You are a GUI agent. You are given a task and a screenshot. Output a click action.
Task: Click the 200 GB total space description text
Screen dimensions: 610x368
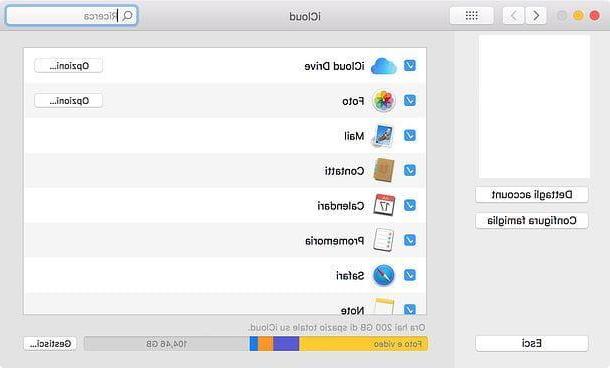tap(337, 328)
